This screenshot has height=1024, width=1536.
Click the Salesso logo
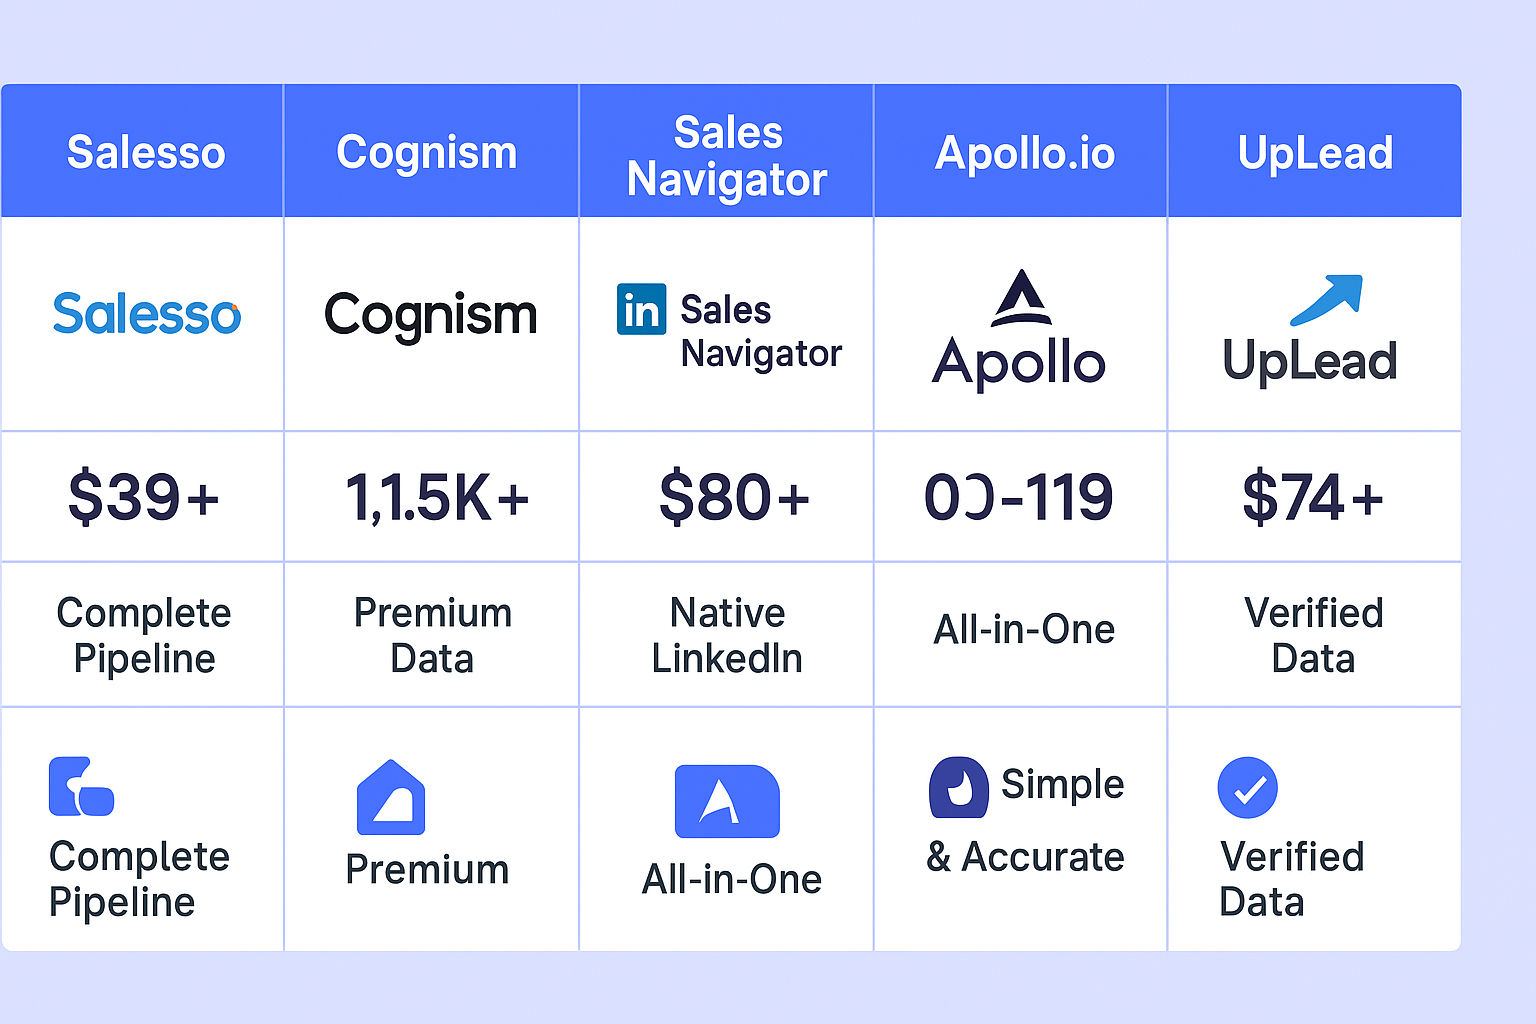click(147, 314)
